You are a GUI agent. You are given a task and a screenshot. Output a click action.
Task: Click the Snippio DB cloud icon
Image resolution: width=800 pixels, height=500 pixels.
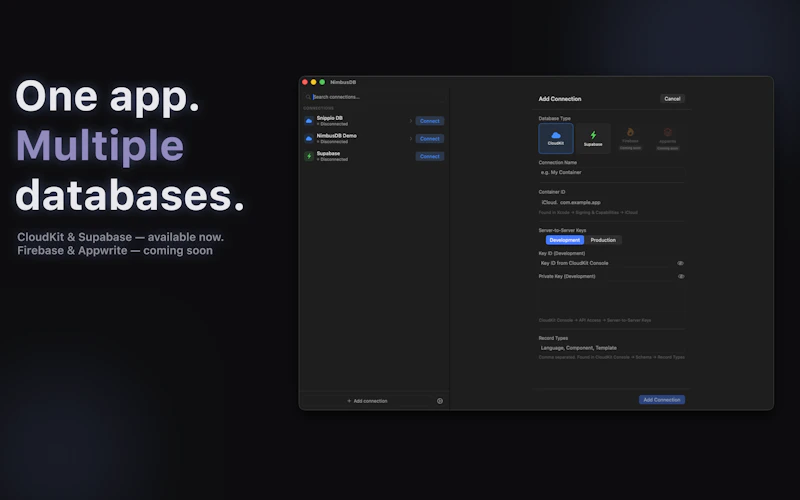(309, 121)
